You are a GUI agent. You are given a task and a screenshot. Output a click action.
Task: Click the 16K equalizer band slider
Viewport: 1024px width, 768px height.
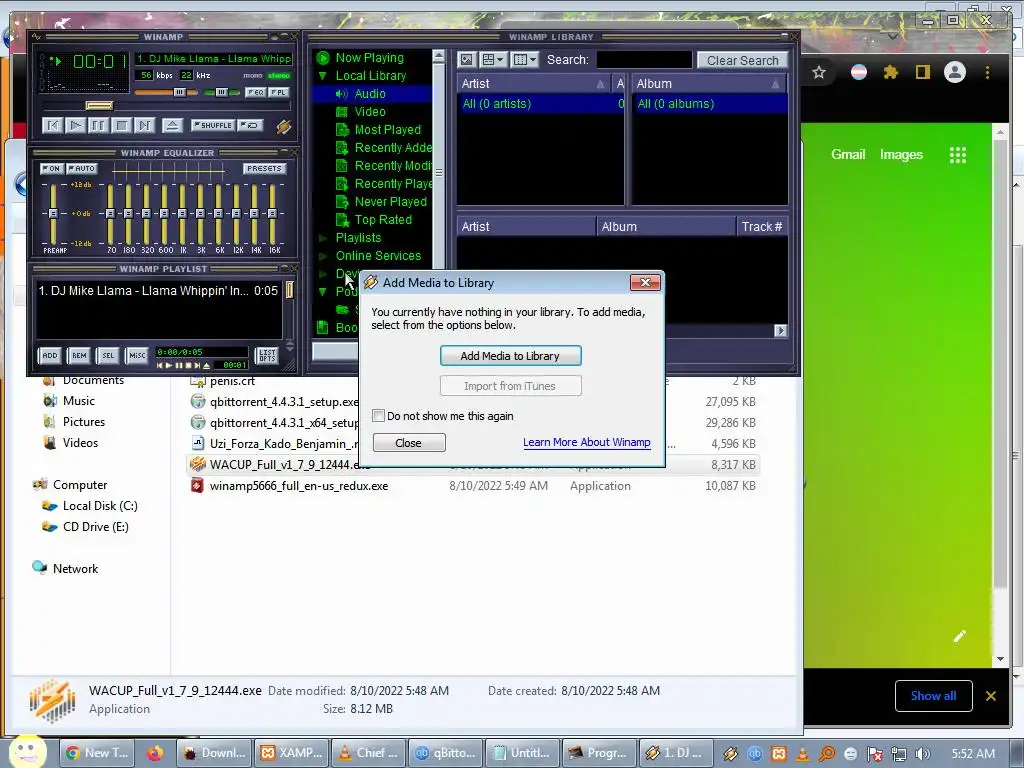point(272,214)
